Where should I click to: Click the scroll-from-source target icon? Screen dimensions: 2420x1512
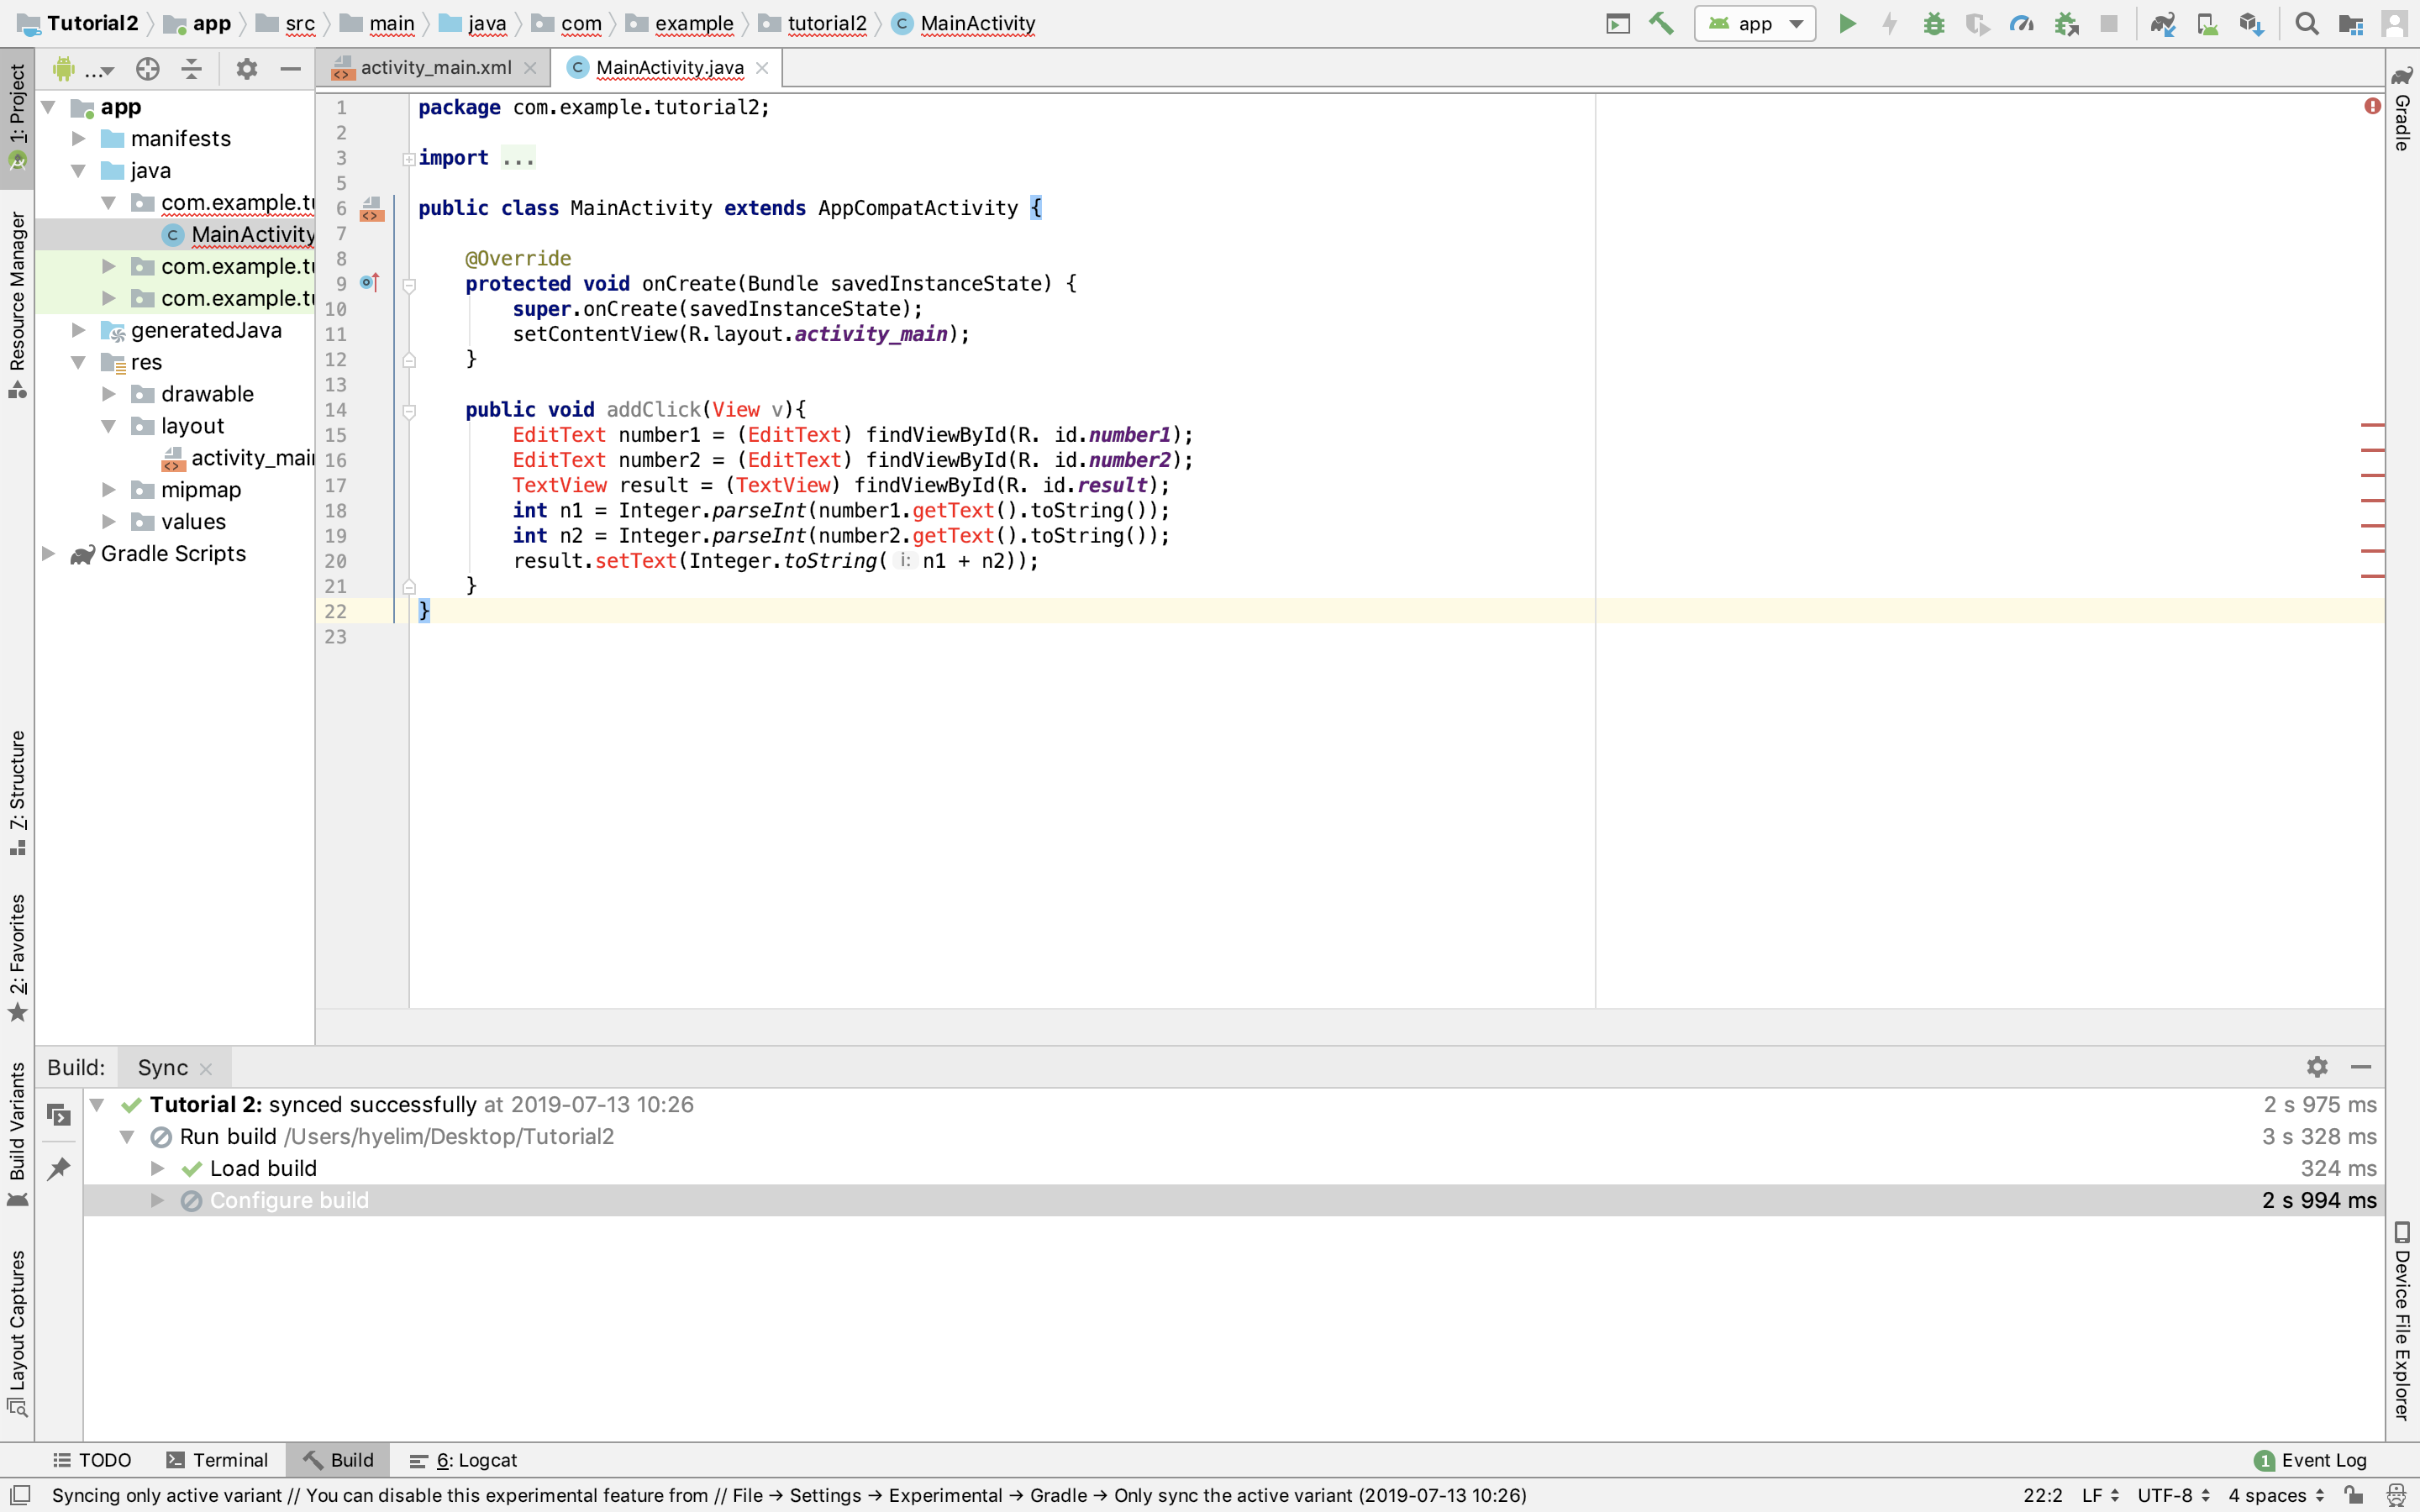point(148,68)
